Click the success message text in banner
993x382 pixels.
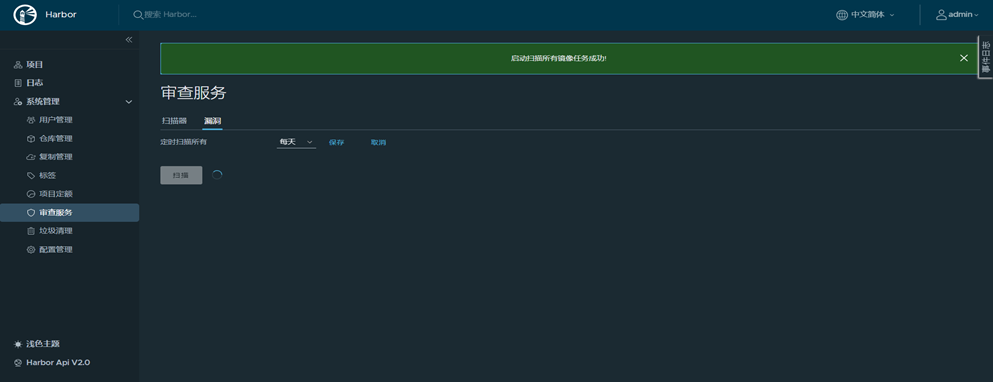[559, 58]
